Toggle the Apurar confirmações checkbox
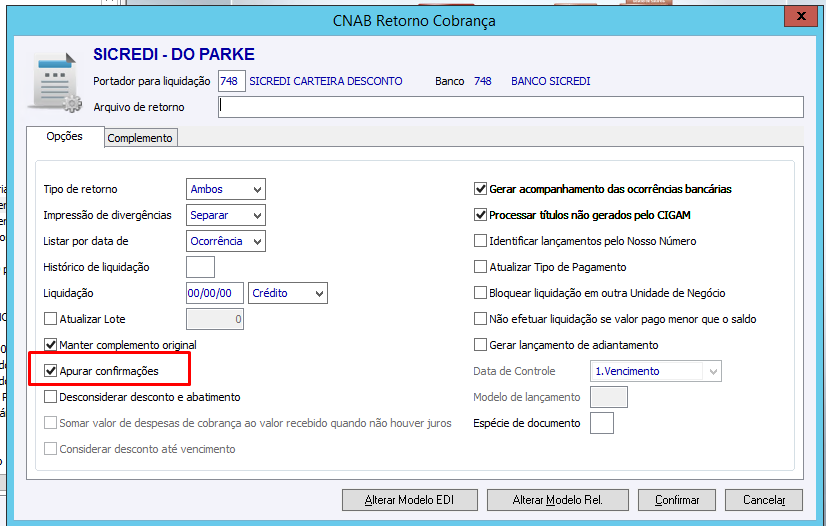The image size is (826, 526). (x=50, y=371)
